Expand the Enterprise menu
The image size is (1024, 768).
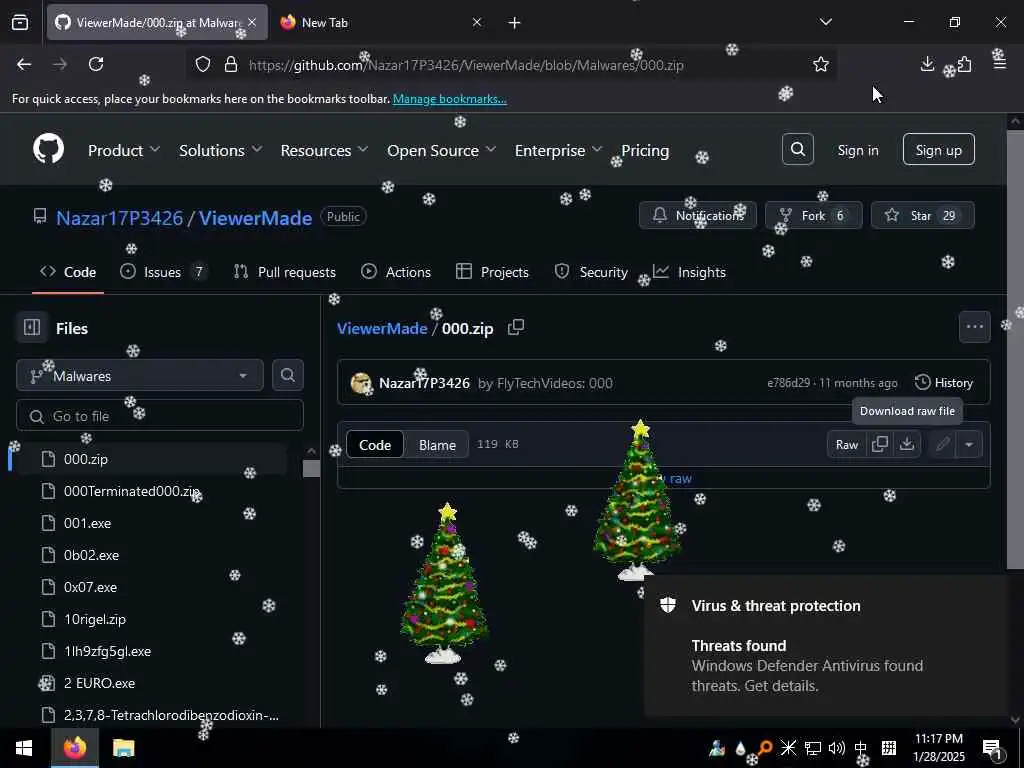click(558, 150)
